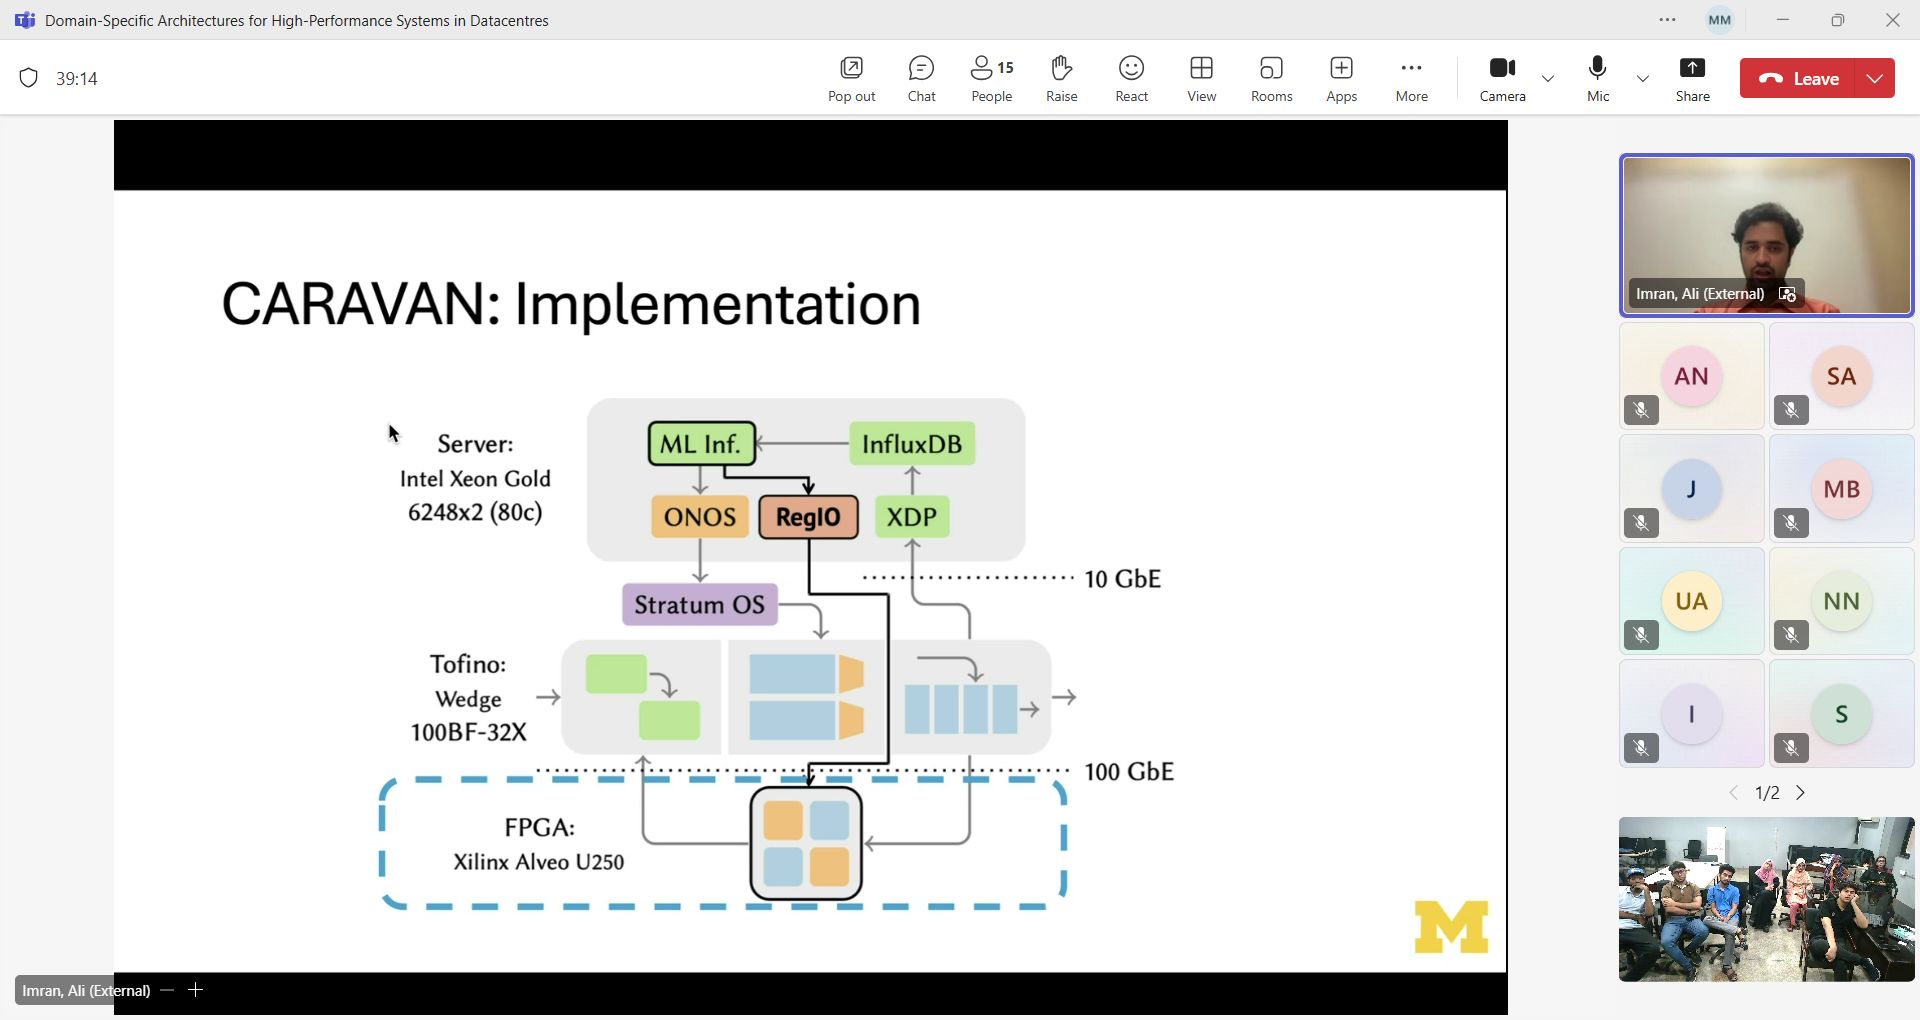The height and width of the screenshot is (1020, 1920).
Task: Open the React emoji picker
Action: tap(1131, 79)
